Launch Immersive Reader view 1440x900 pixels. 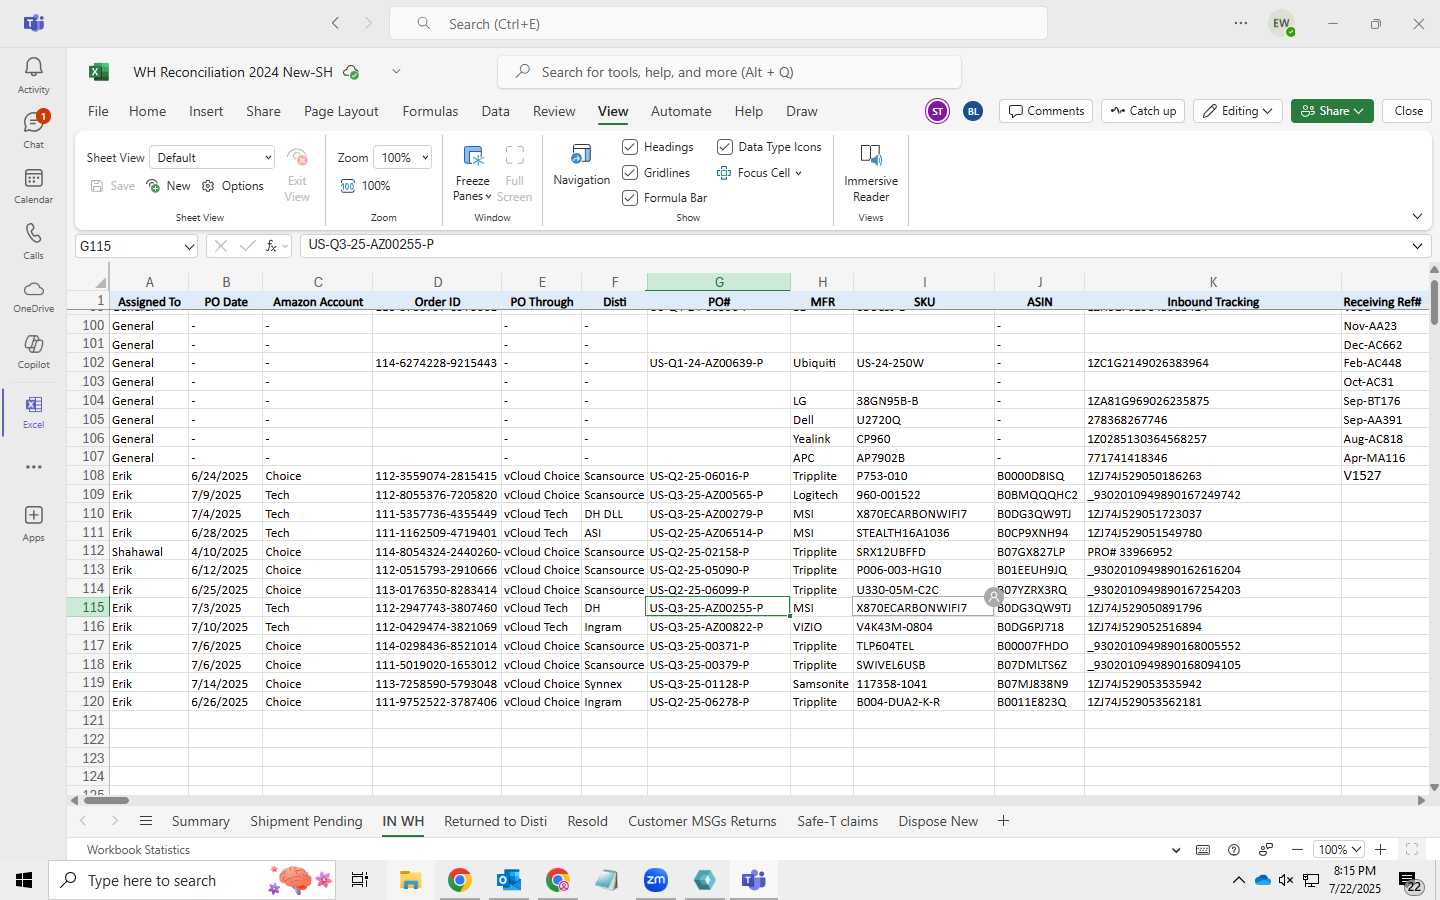pos(871,173)
